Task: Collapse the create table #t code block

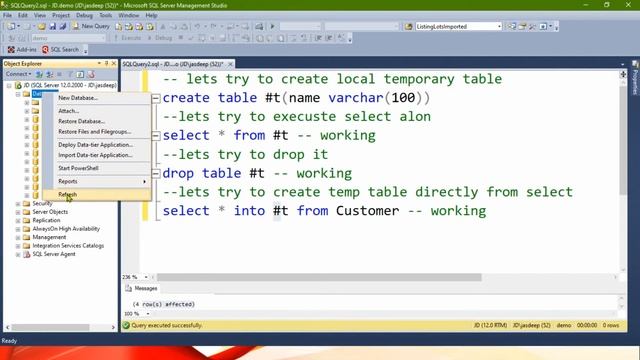Action: [x=156, y=98]
